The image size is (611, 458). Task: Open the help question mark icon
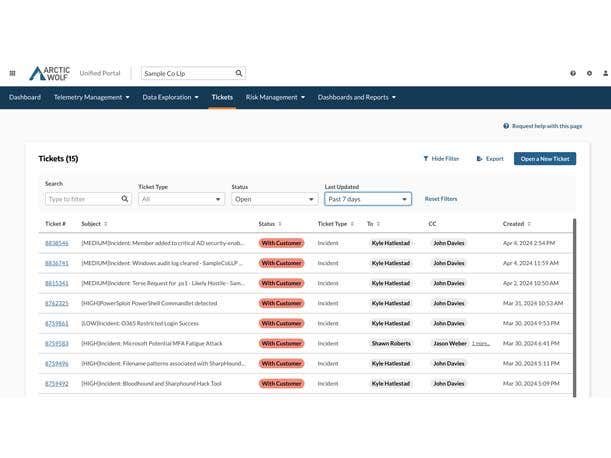coord(573,73)
